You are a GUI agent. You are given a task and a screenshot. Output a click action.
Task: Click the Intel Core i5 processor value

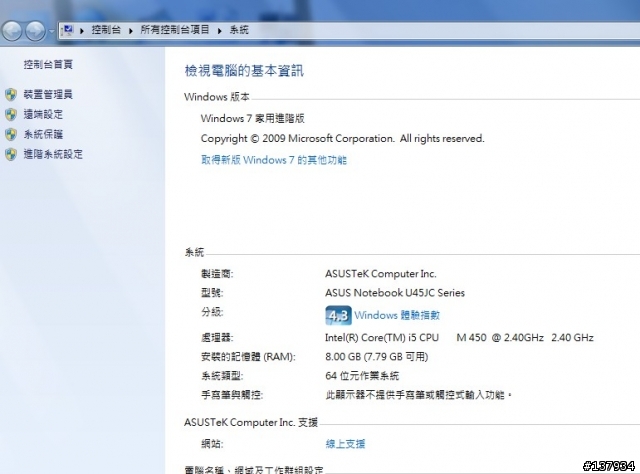[x=459, y=338]
